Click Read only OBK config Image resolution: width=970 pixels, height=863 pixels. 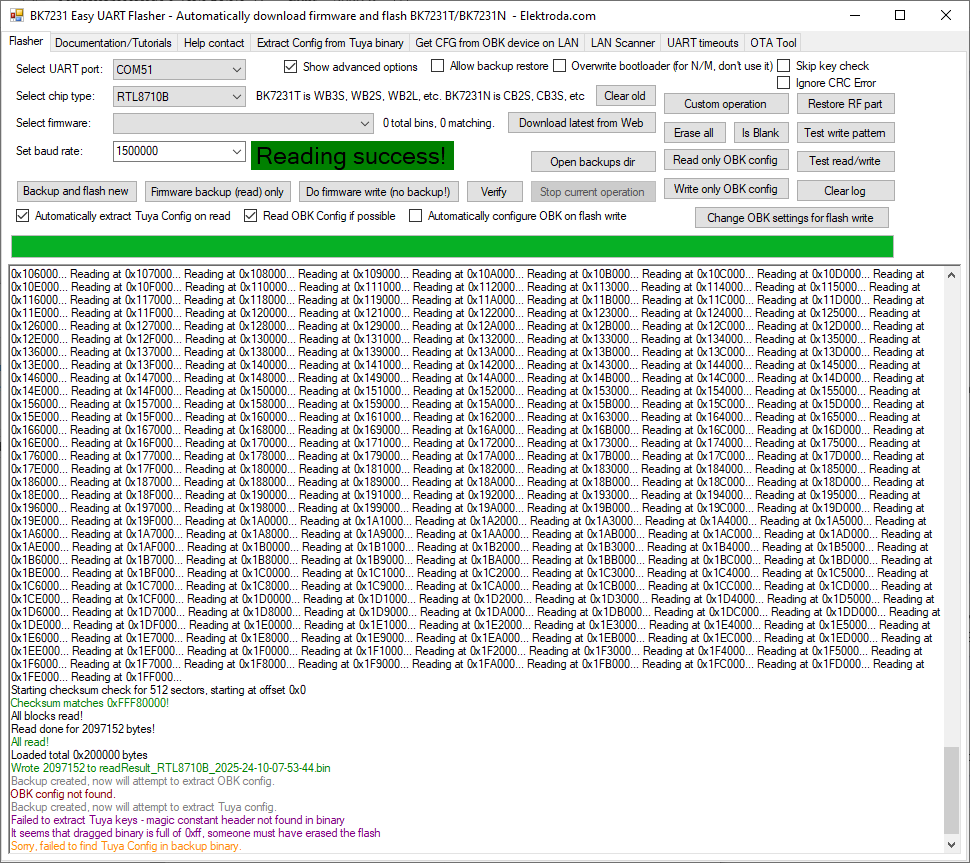coord(725,160)
